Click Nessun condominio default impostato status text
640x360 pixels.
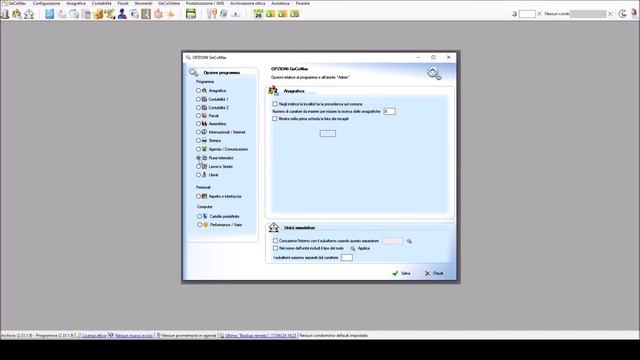pyautogui.click(x=333, y=336)
